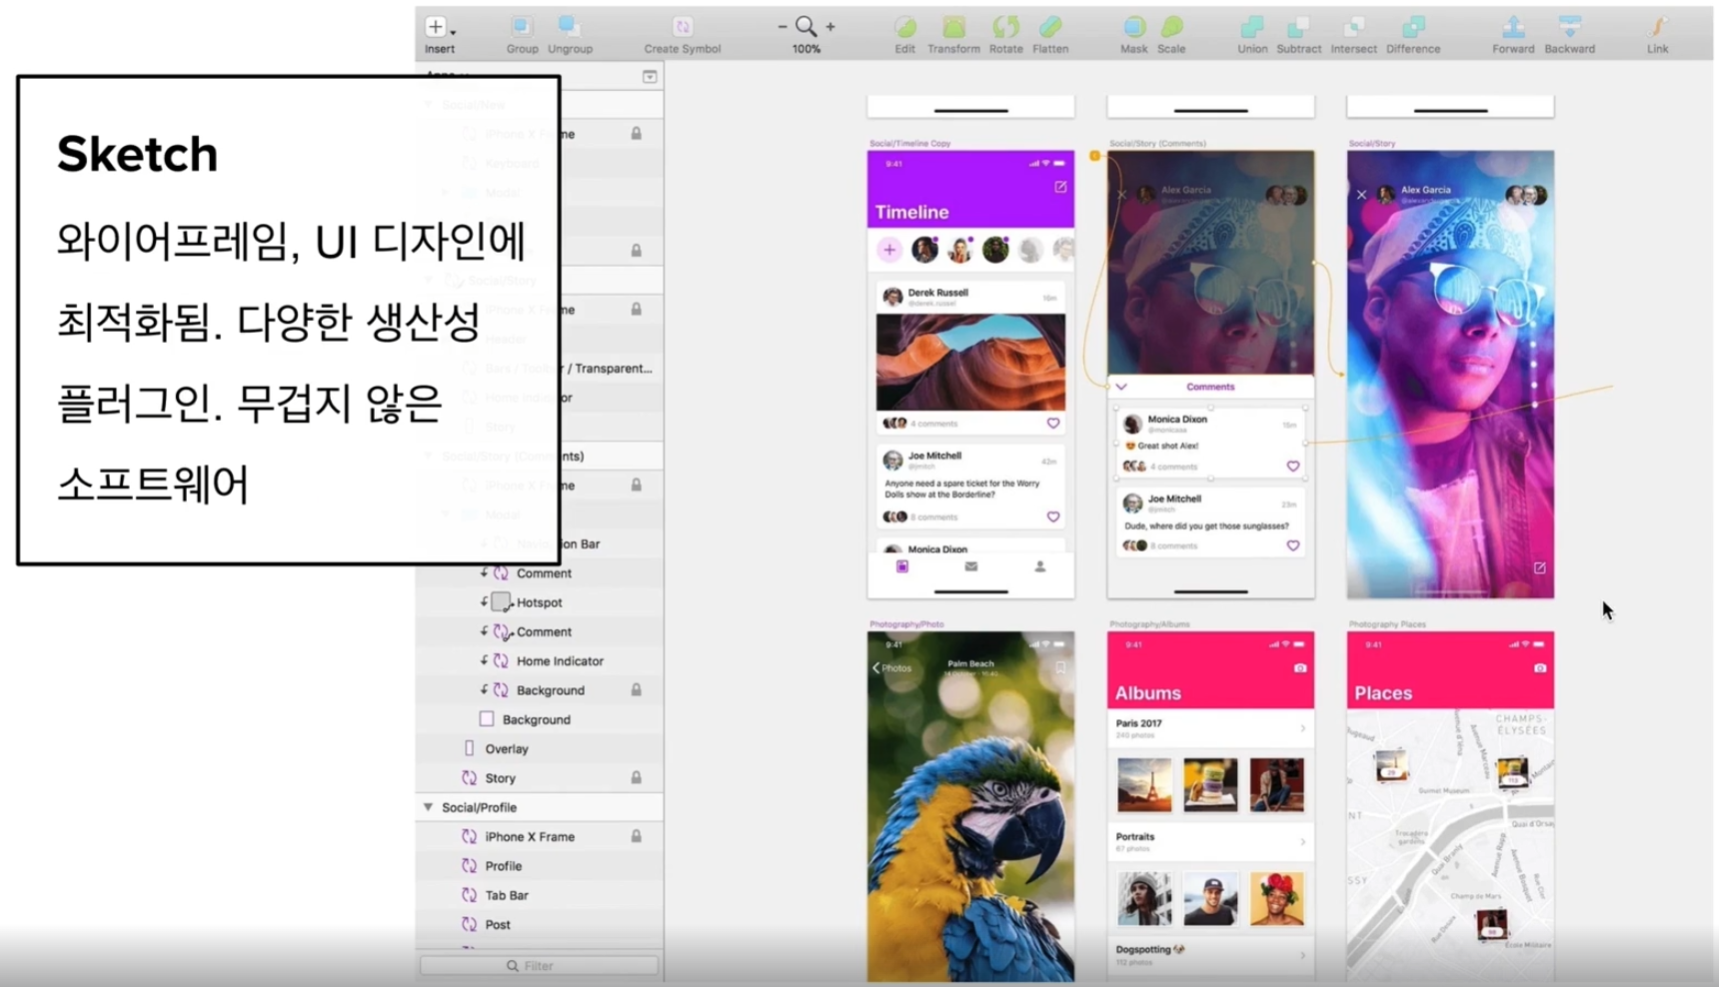Open the red-flower portrait thumbnail

click(1277, 898)
